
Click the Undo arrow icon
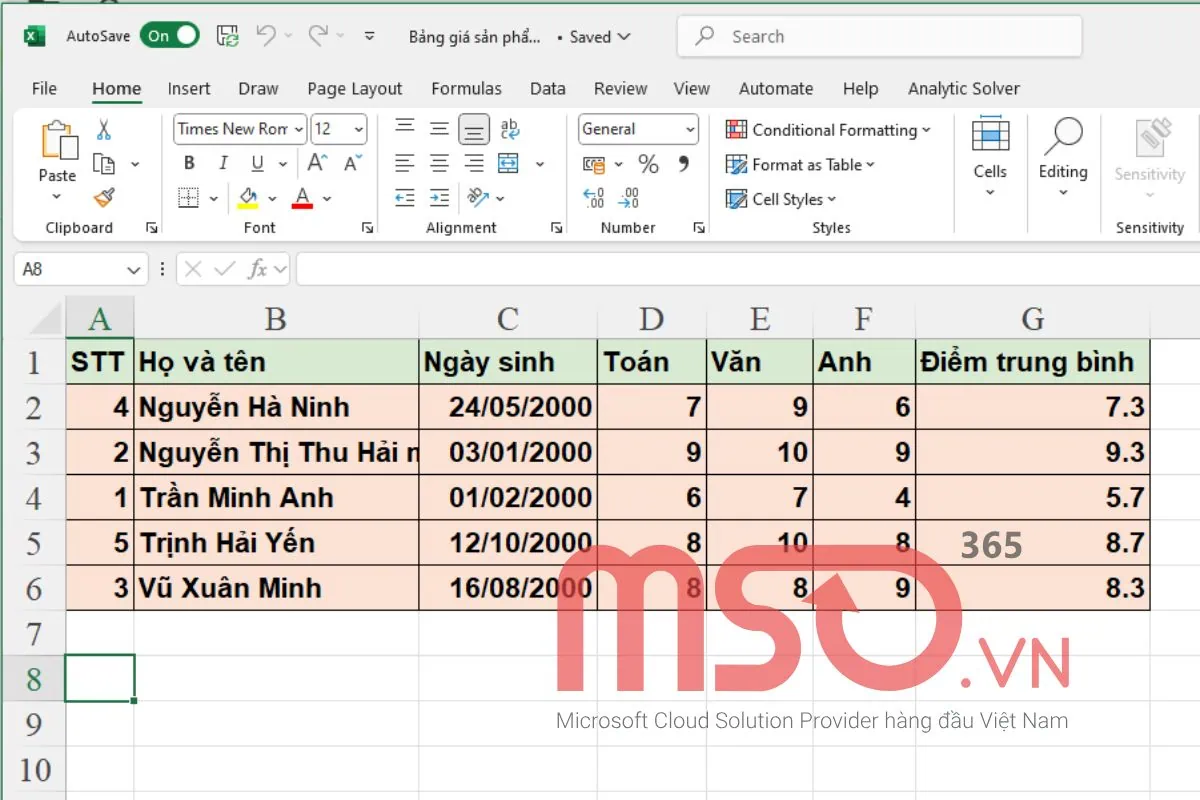coord(265,37)
